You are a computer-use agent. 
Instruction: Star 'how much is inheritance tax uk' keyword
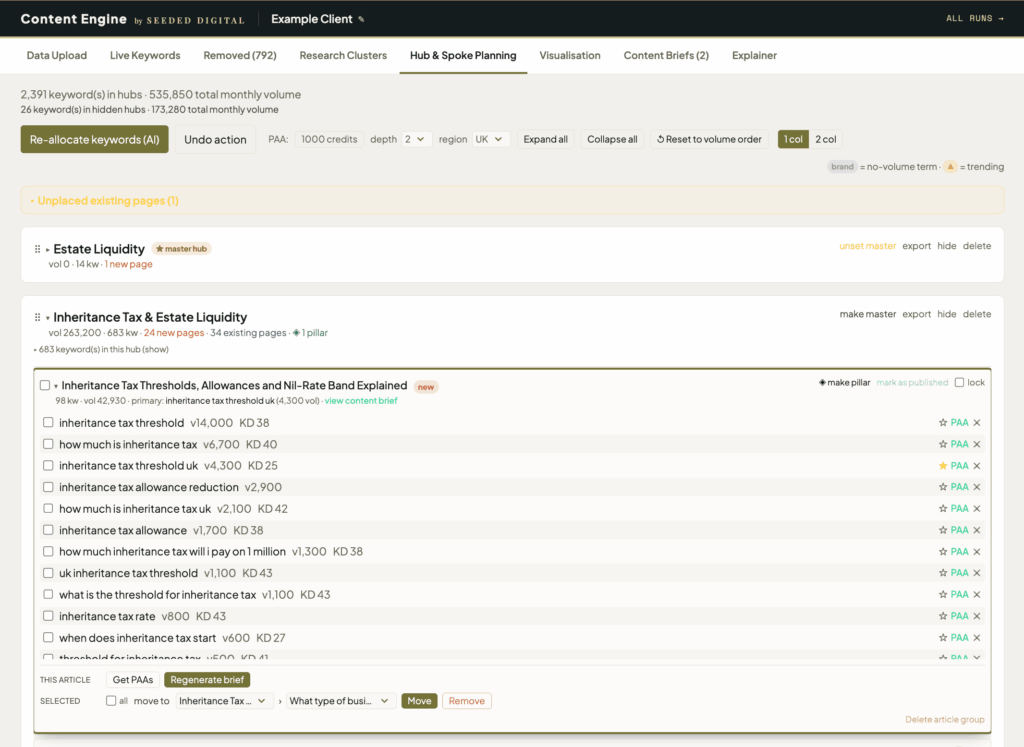(942, 509)
